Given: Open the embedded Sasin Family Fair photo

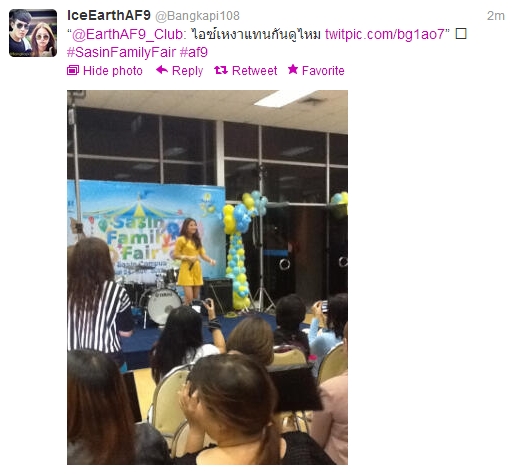Looking at the screenshot, I should [x=207, y=277].
